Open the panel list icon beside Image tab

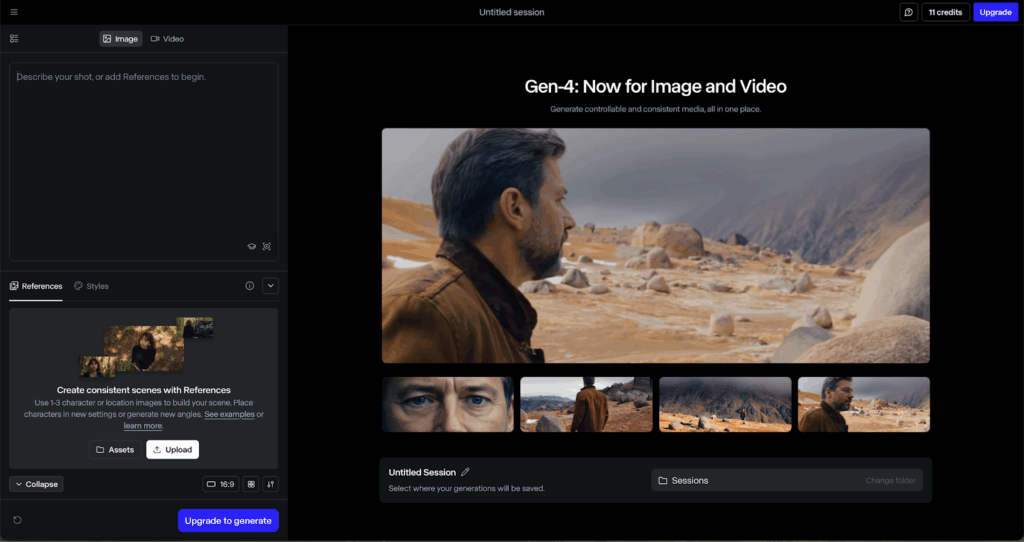[x=14, y=39]
